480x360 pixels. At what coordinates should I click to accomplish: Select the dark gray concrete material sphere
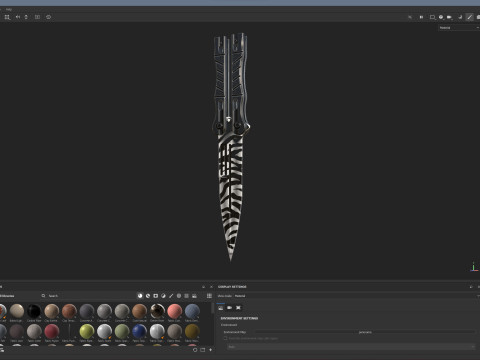click(87, 311)
